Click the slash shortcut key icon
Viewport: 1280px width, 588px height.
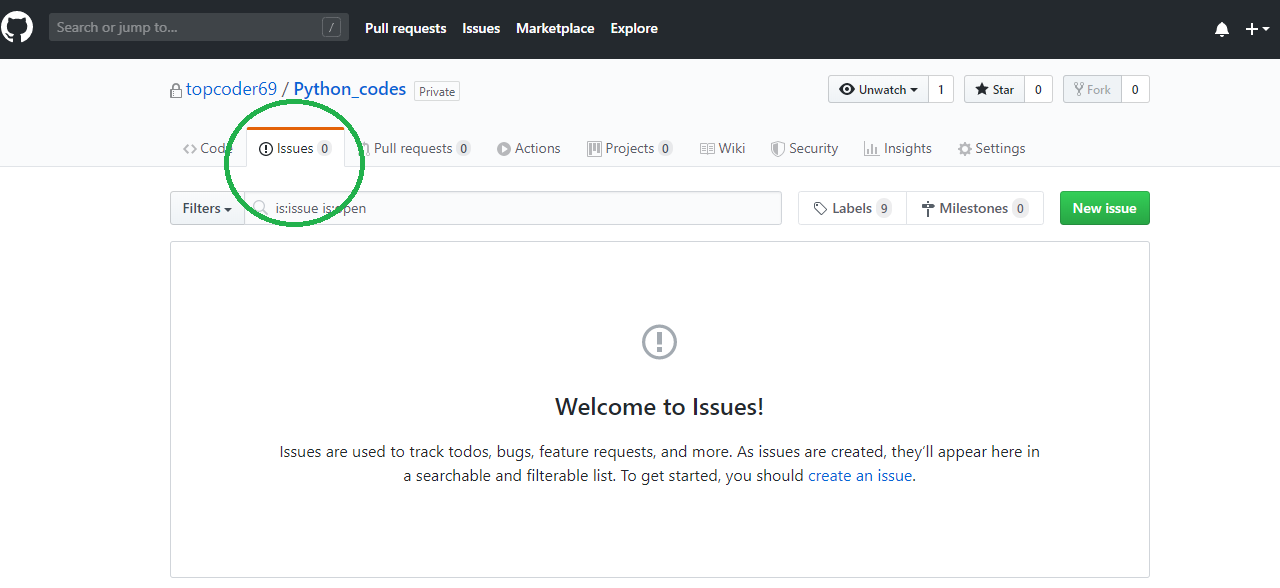tap(331, 28)
